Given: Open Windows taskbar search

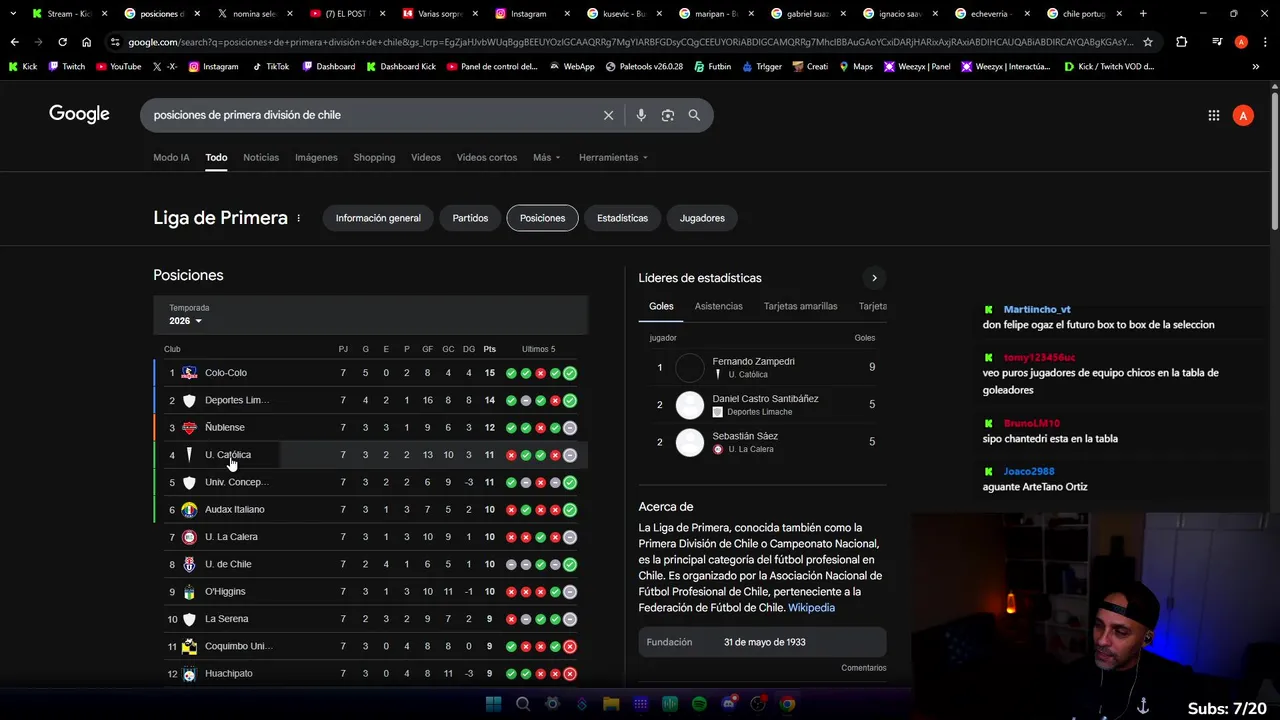Looking at the screenshot, I should (522, 704).
